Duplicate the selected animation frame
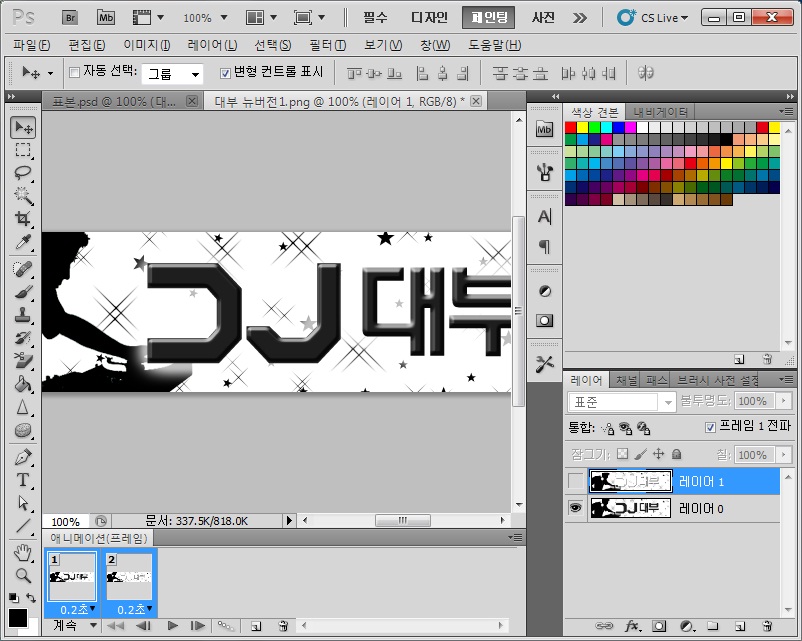802x641 pixels. point(256,626)
